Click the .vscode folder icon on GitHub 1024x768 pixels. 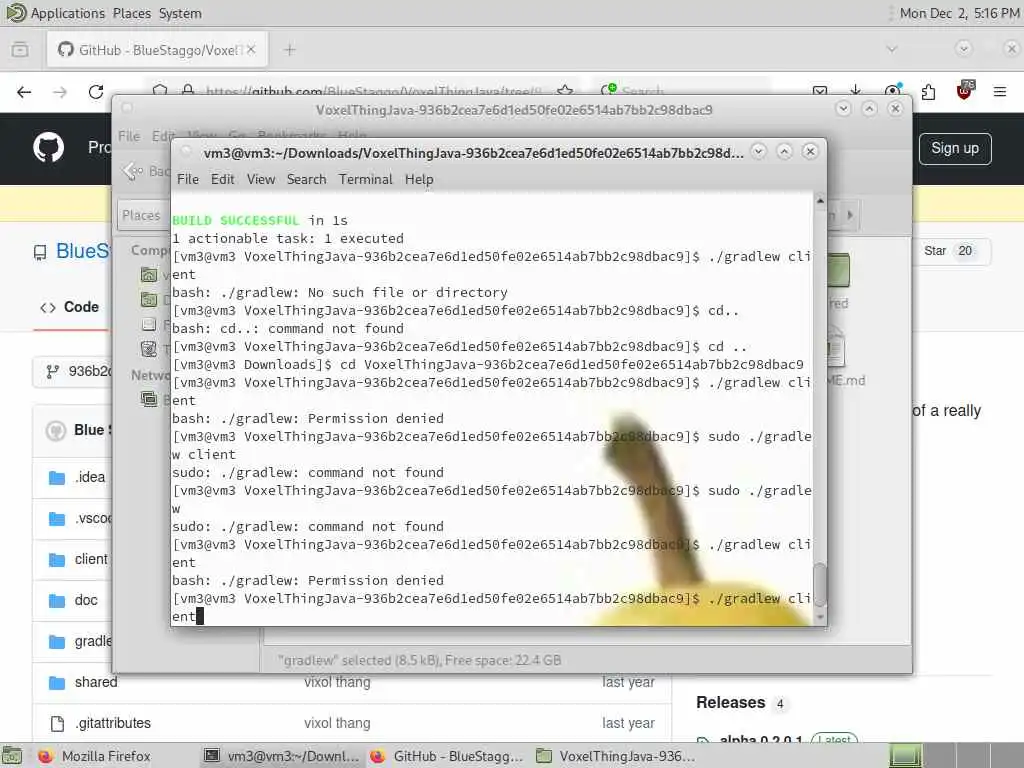click(57, 519)
